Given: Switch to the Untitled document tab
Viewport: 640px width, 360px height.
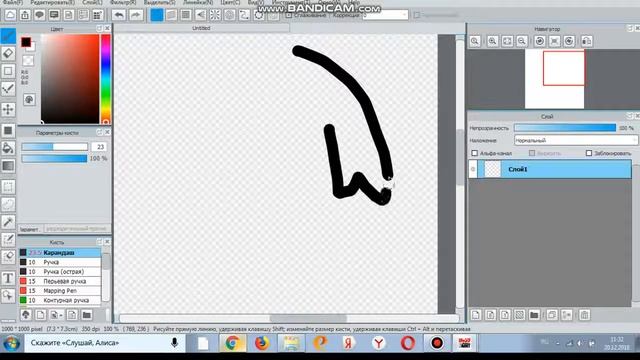Looking at the screenshot, I should 201,28.
